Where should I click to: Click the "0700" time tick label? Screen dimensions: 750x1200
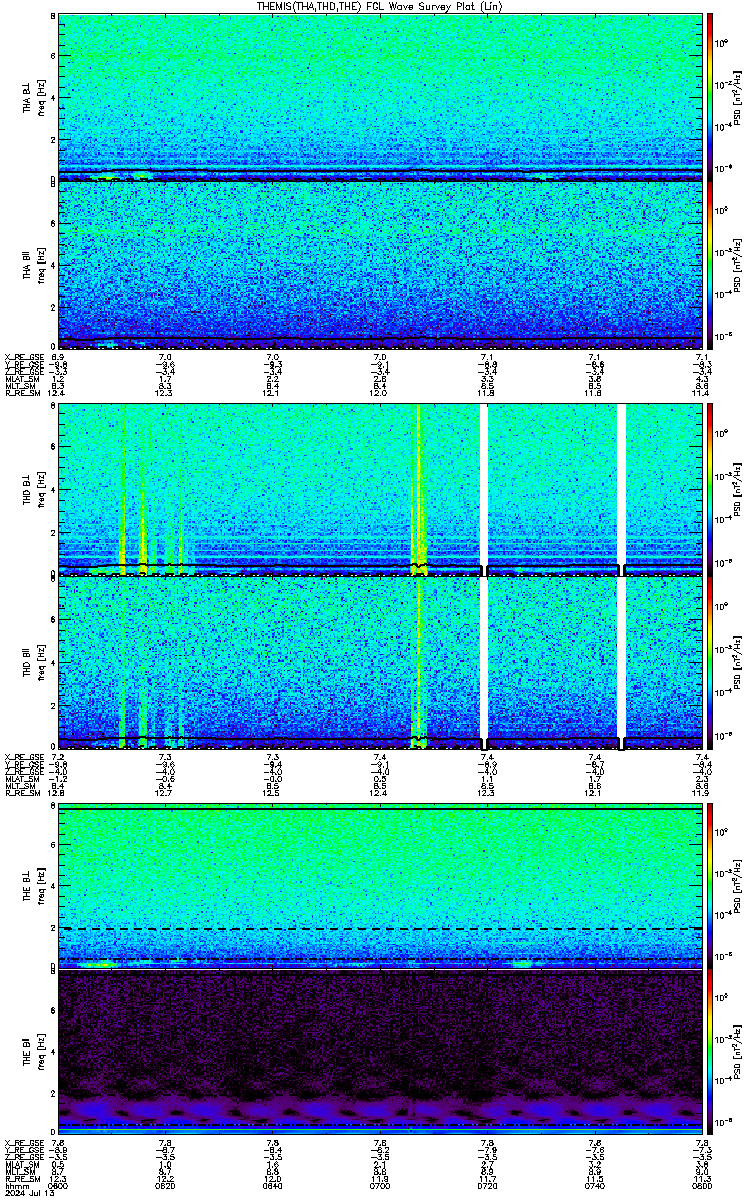(x=380, y=1186)
